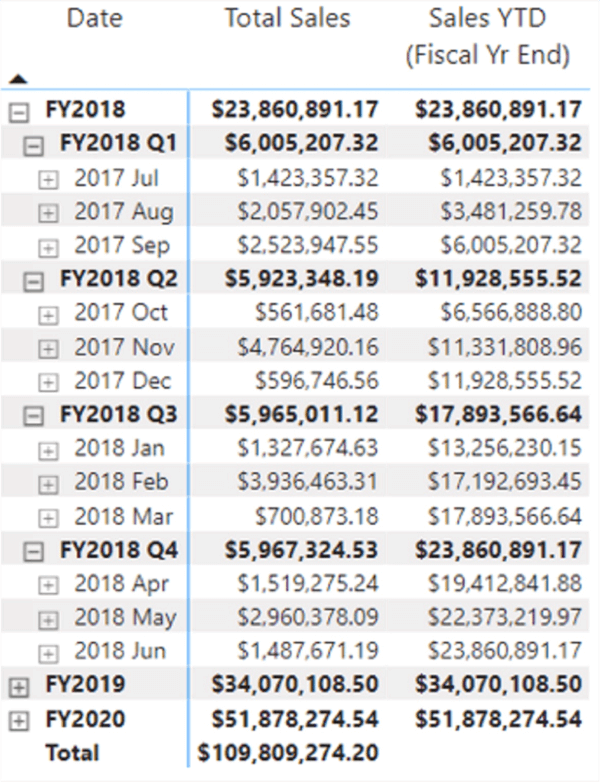600x783 pixels.
Task: Collapse the FY2018 Q2 quarter
Action: coord(34,280)
